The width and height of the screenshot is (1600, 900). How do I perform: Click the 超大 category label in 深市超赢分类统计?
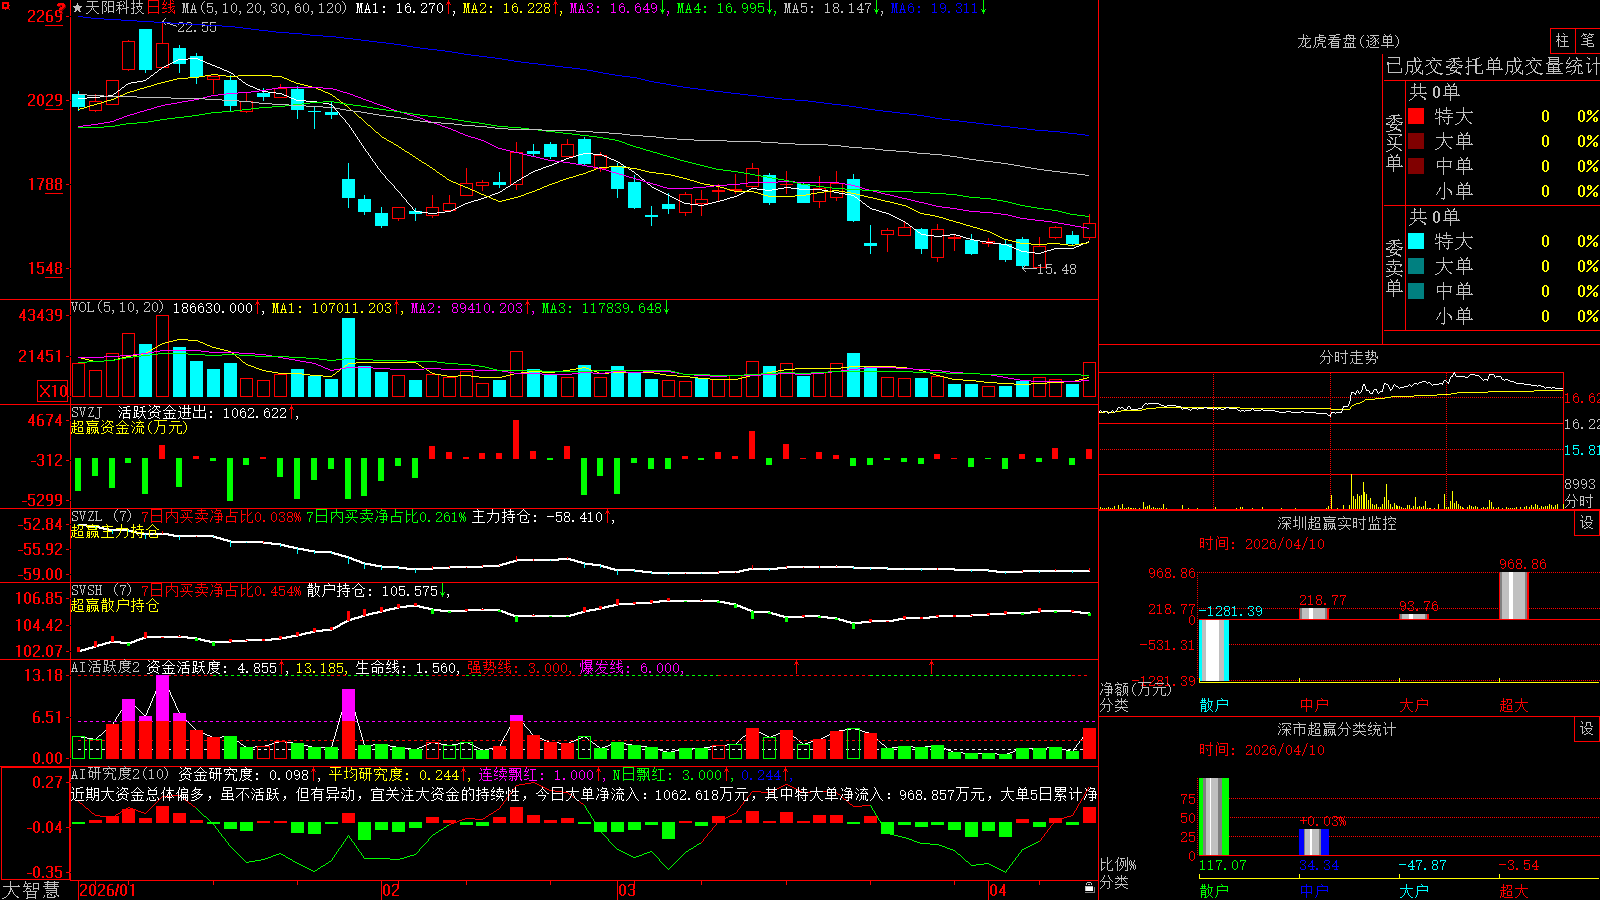1514,891
